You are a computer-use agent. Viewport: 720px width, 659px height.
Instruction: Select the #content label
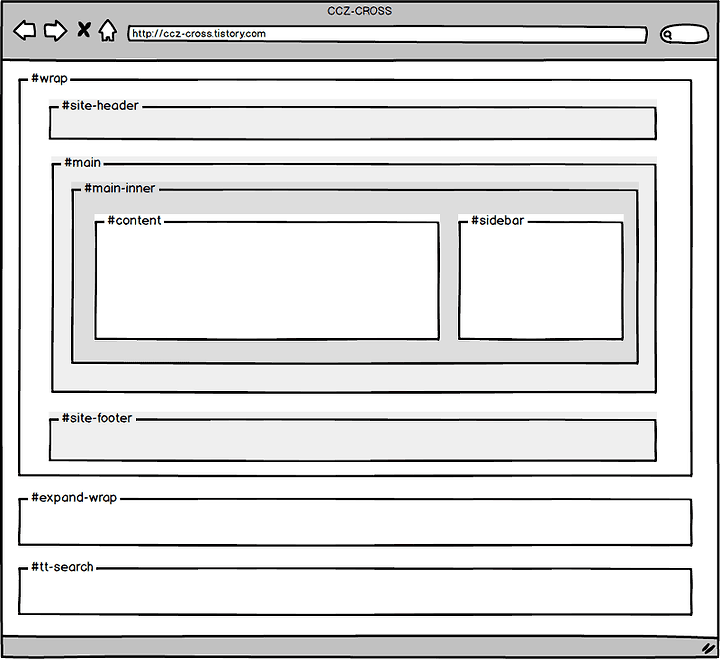[134, 220]
